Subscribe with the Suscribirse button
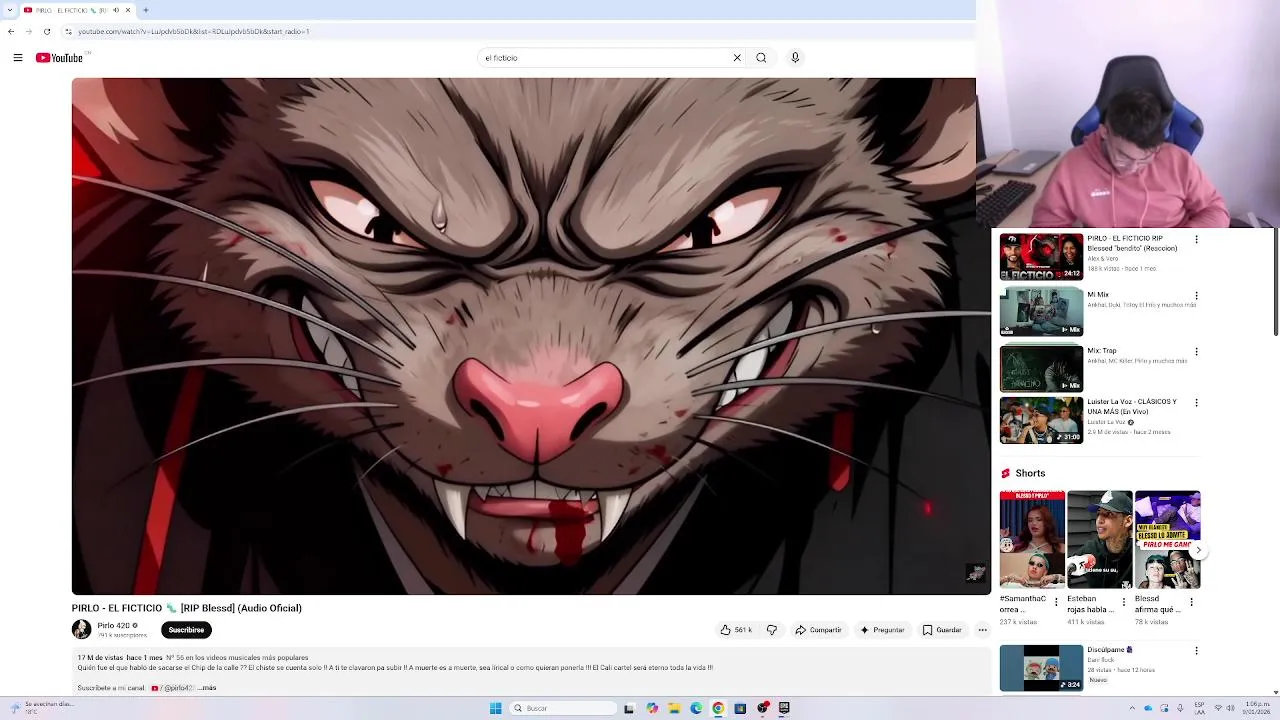Viewport: 1280px width, 720px height. [186, 630]
